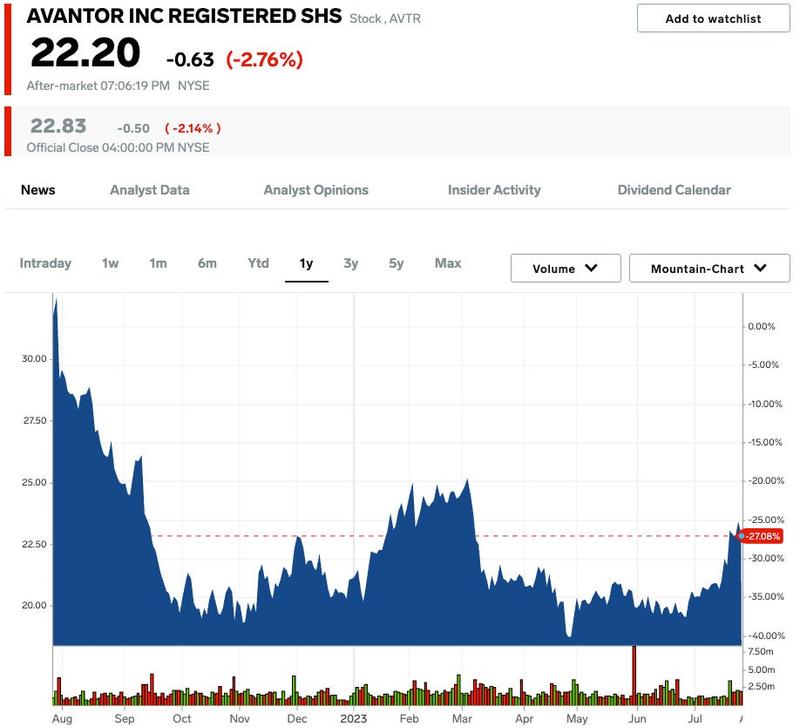The width and height of the screenshot is (800, 728).
Task: Click the AVANTOR INC REGISTERED SHS title
Action: [x=184, y=16]
